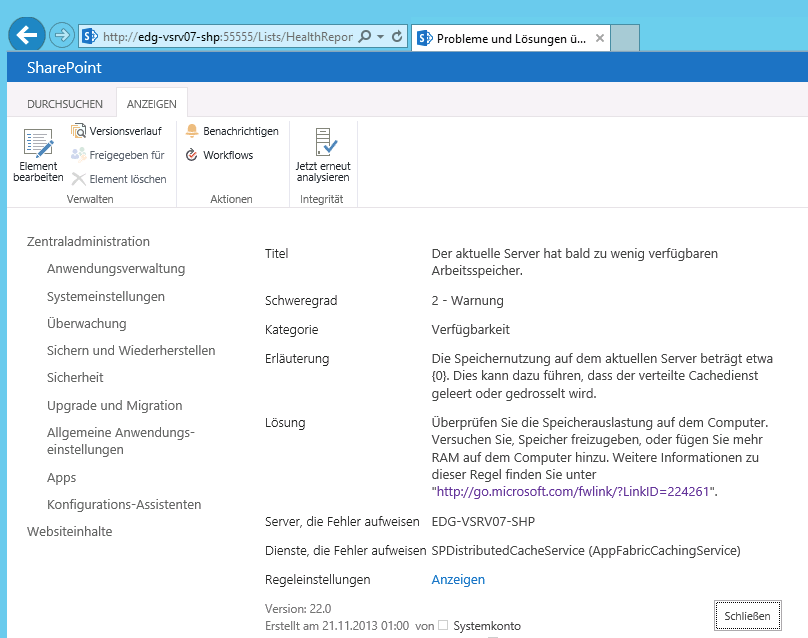Open Überwachung in navigation

point(87,323)
